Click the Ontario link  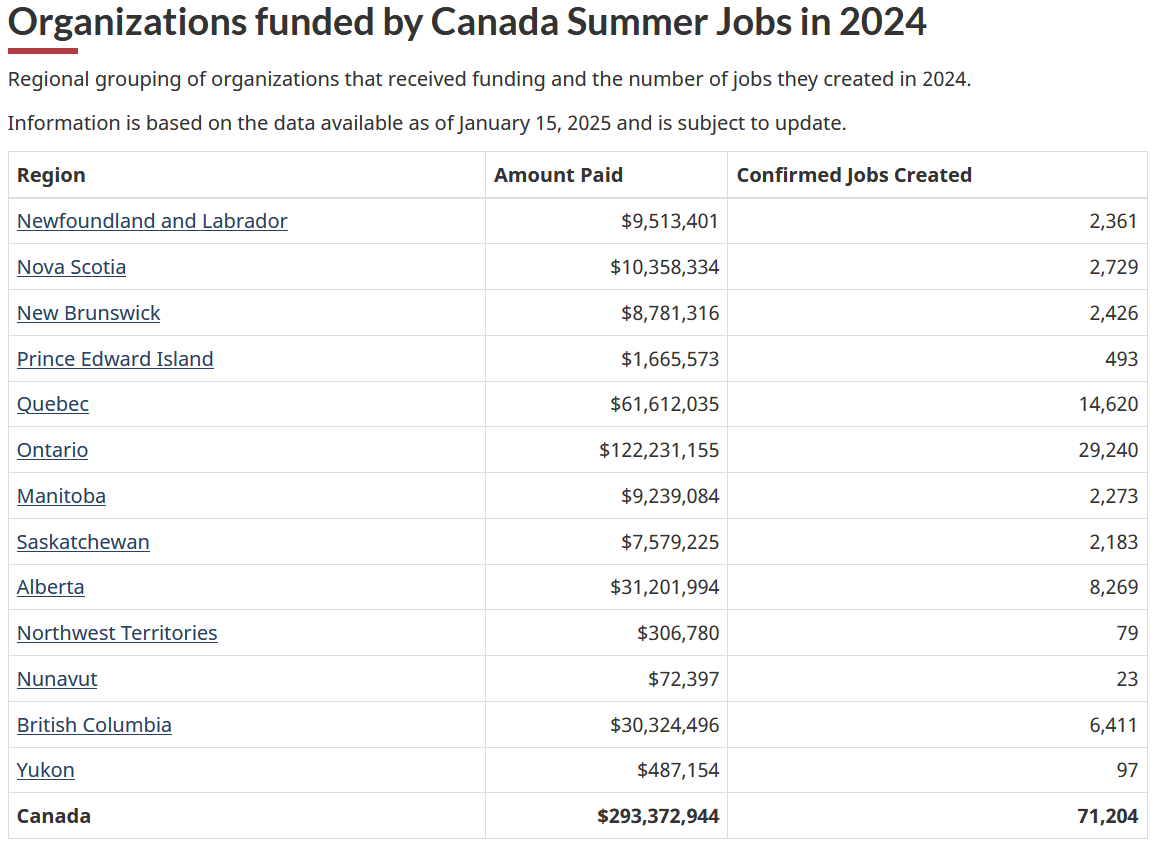pos(52,450)
